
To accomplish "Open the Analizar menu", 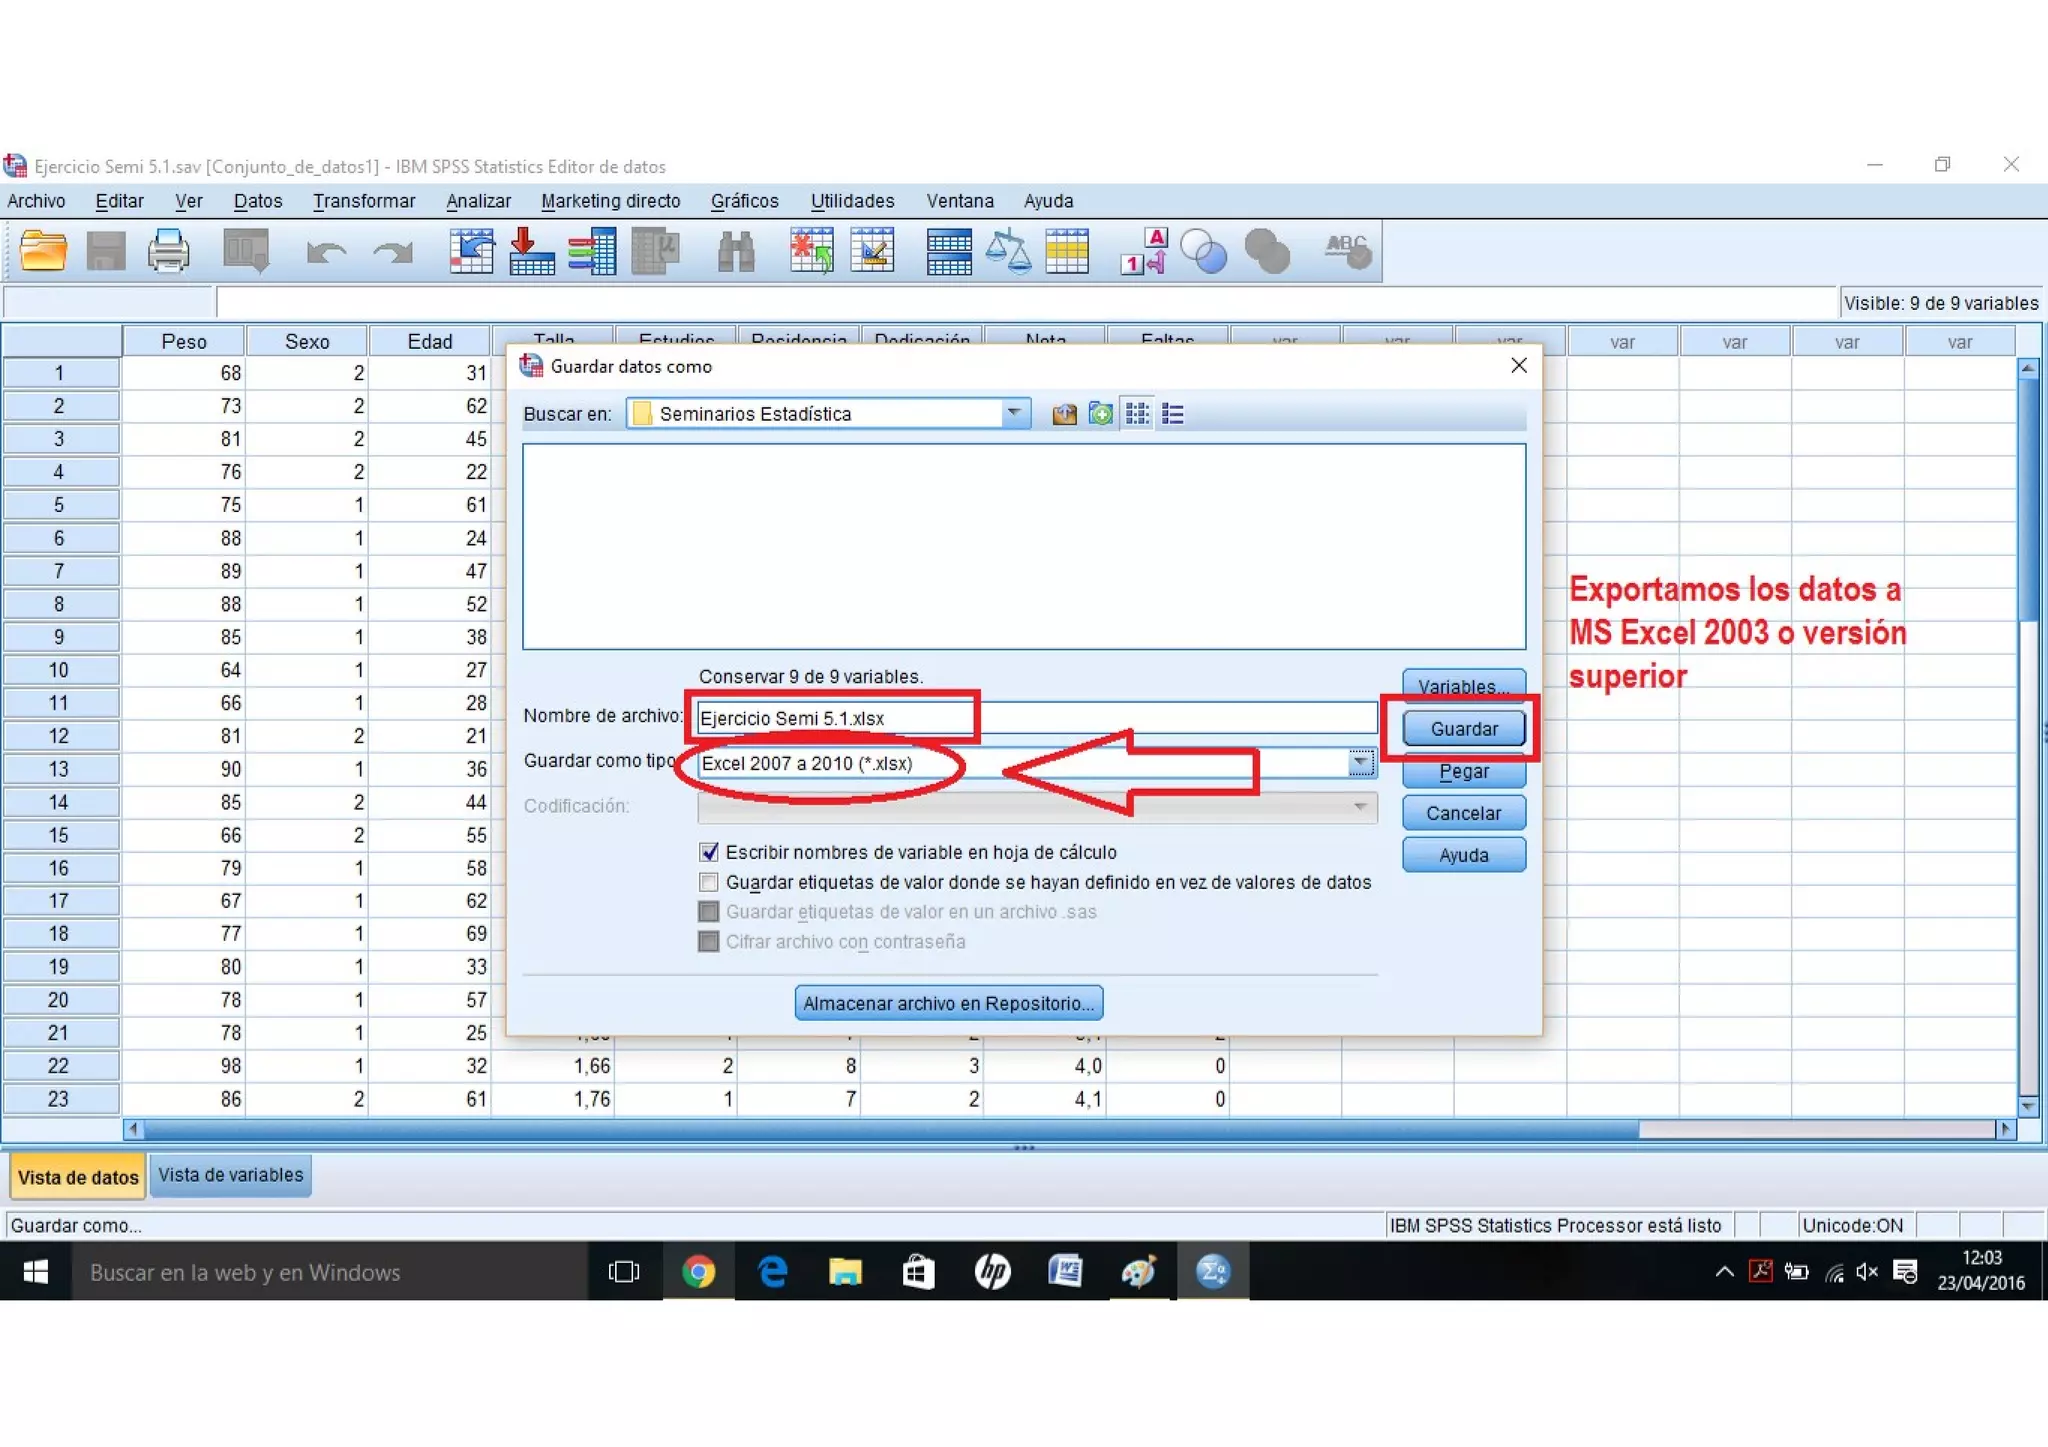I will (x=478, y=201).
